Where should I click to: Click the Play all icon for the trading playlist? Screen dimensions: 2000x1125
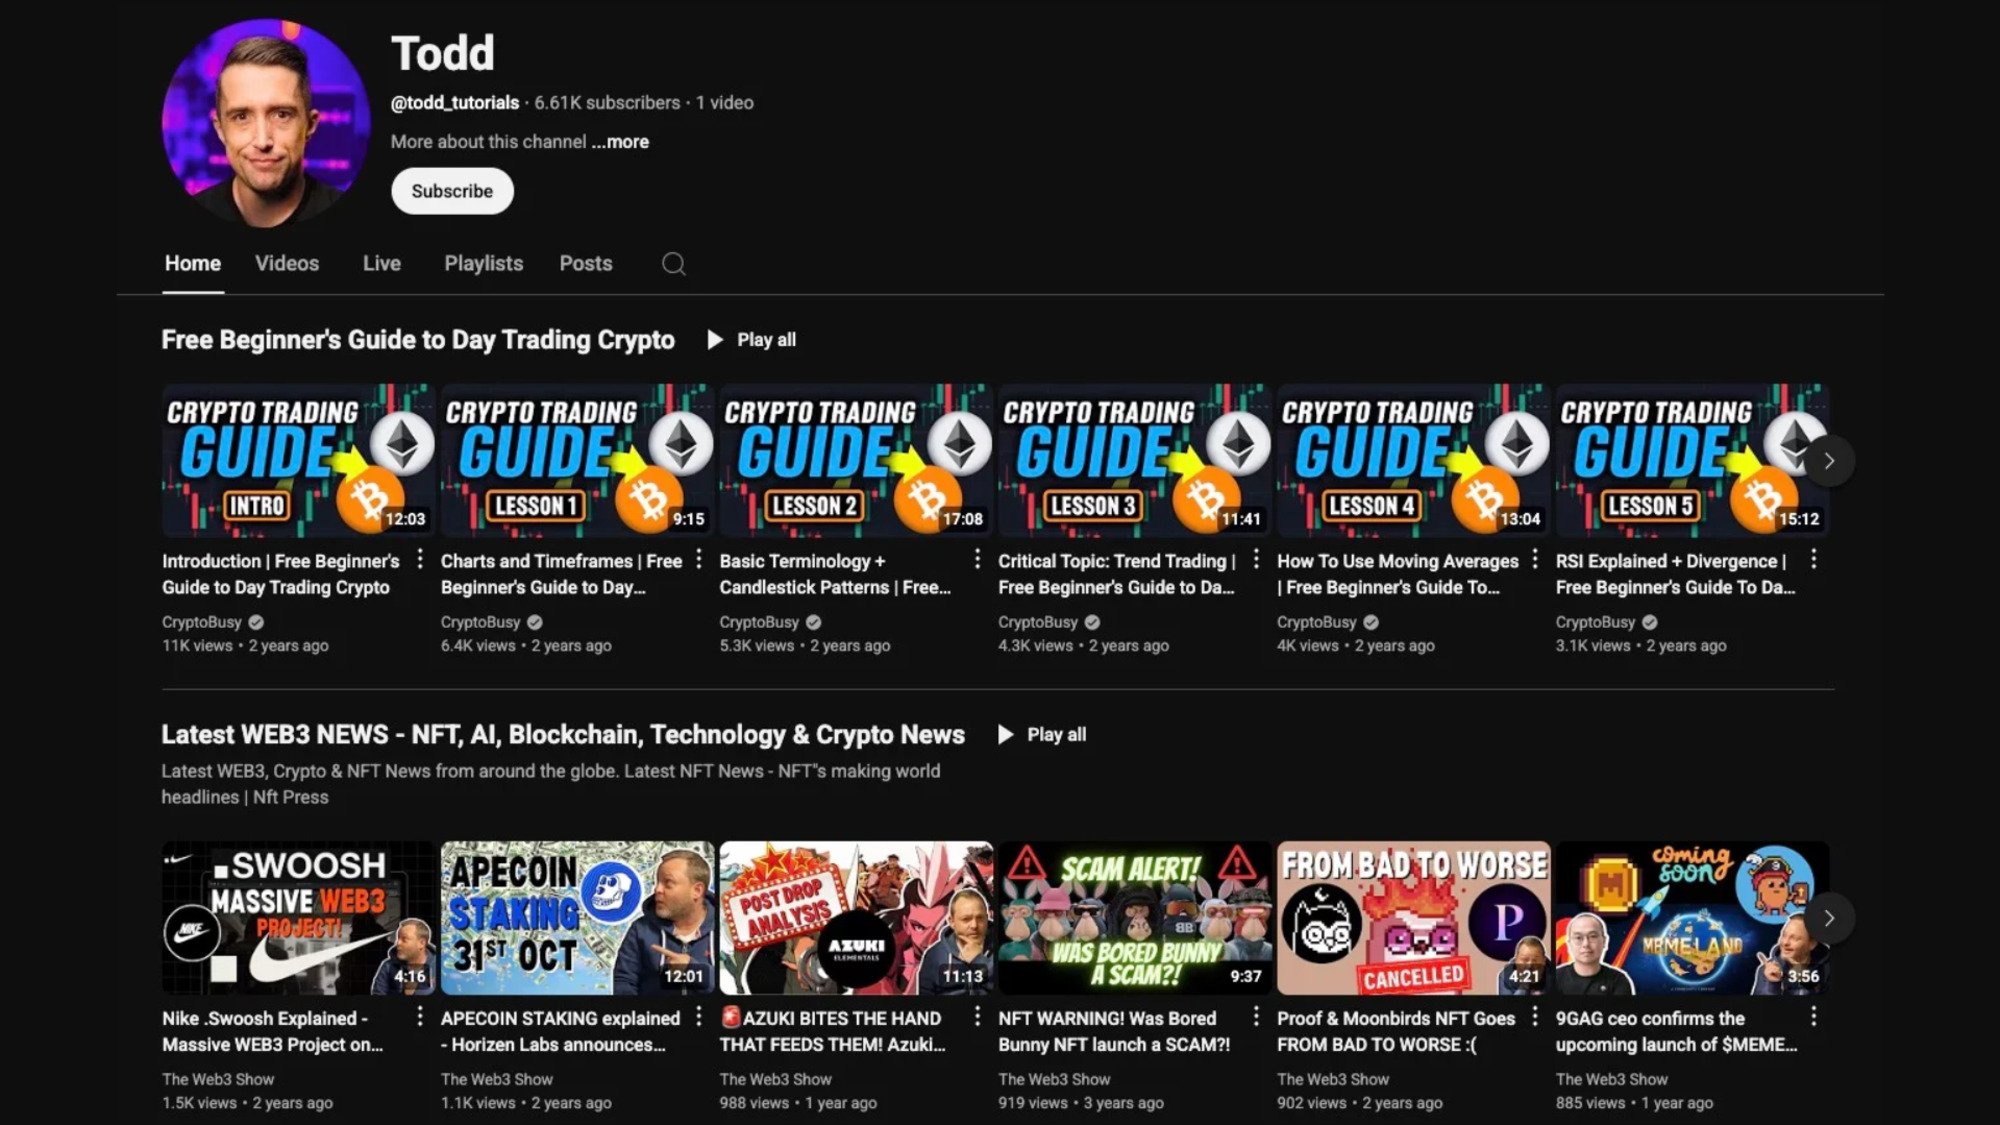pyautogui.click(x=716, y=340)
